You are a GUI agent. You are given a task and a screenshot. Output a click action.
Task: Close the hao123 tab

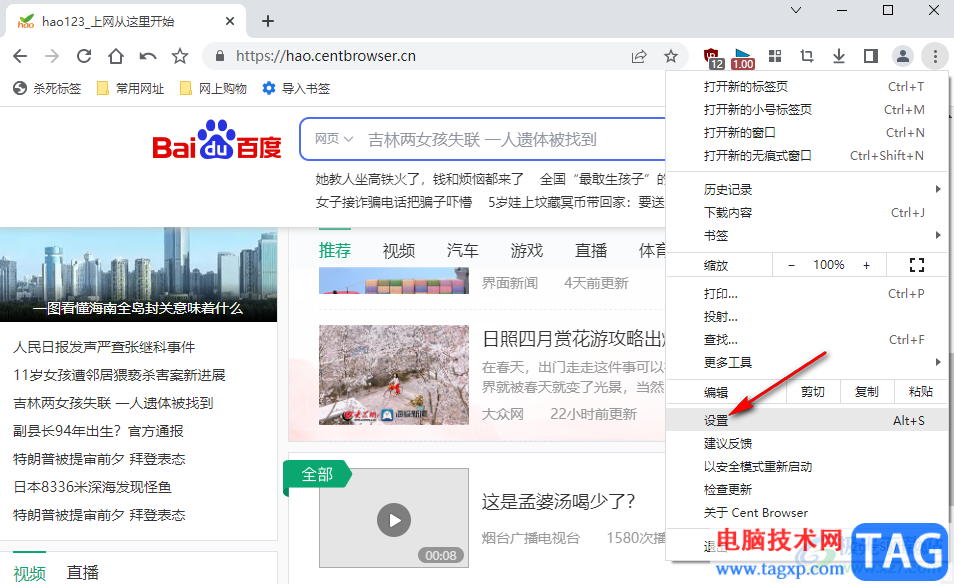pos(230,21)
